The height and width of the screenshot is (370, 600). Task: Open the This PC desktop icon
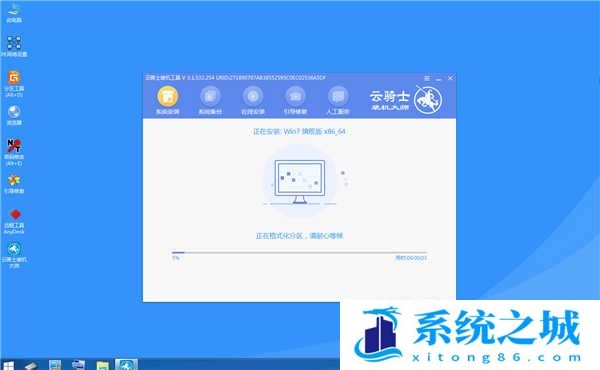(x=14, y=13)
